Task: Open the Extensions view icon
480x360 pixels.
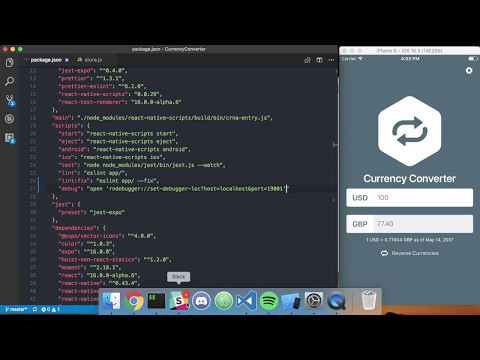Action: pyautogui.click(x=10, y=138)
